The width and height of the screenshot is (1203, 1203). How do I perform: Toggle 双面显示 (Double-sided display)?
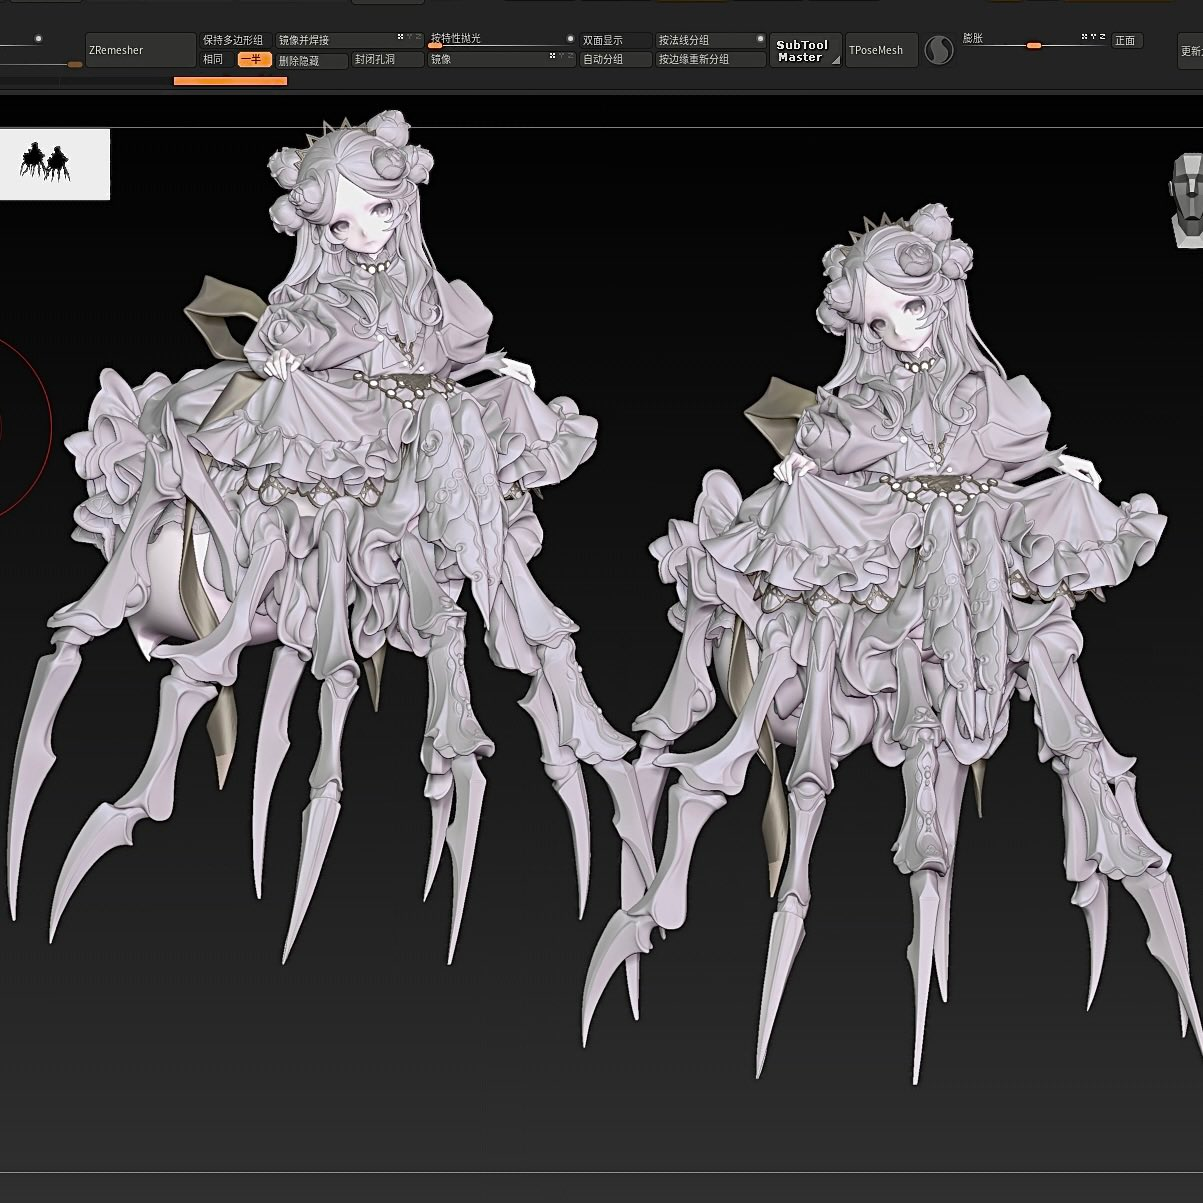(614, 40)
